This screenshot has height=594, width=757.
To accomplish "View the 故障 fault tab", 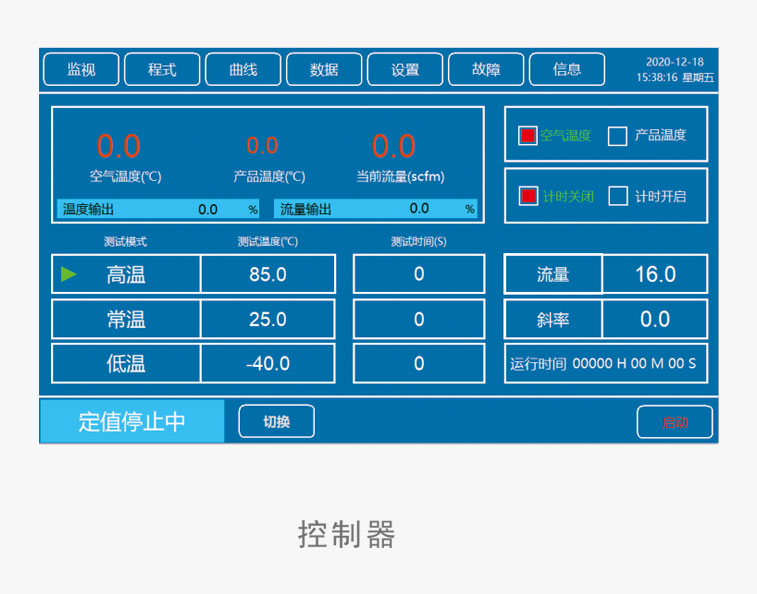I will (486, 69).
